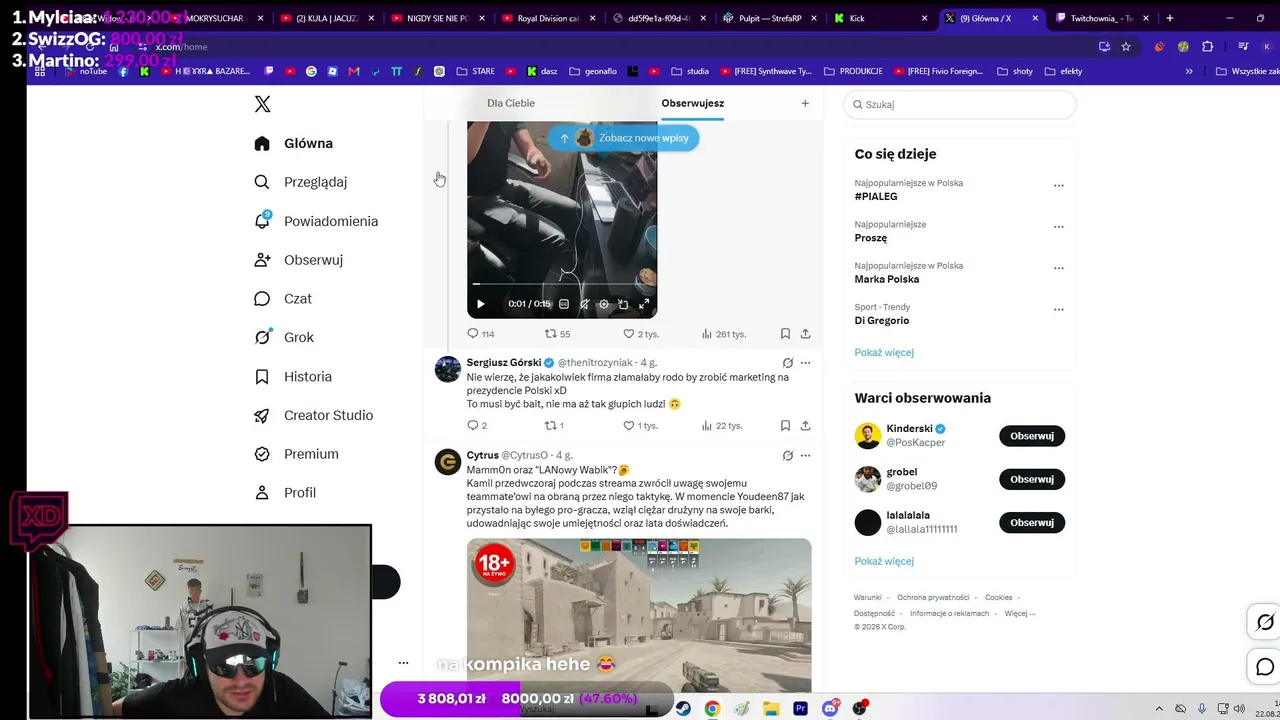The width and height of the screenshot is (1280, 720).
Task: Open Powiadomienia notifications
Action: tap(316, 221)
